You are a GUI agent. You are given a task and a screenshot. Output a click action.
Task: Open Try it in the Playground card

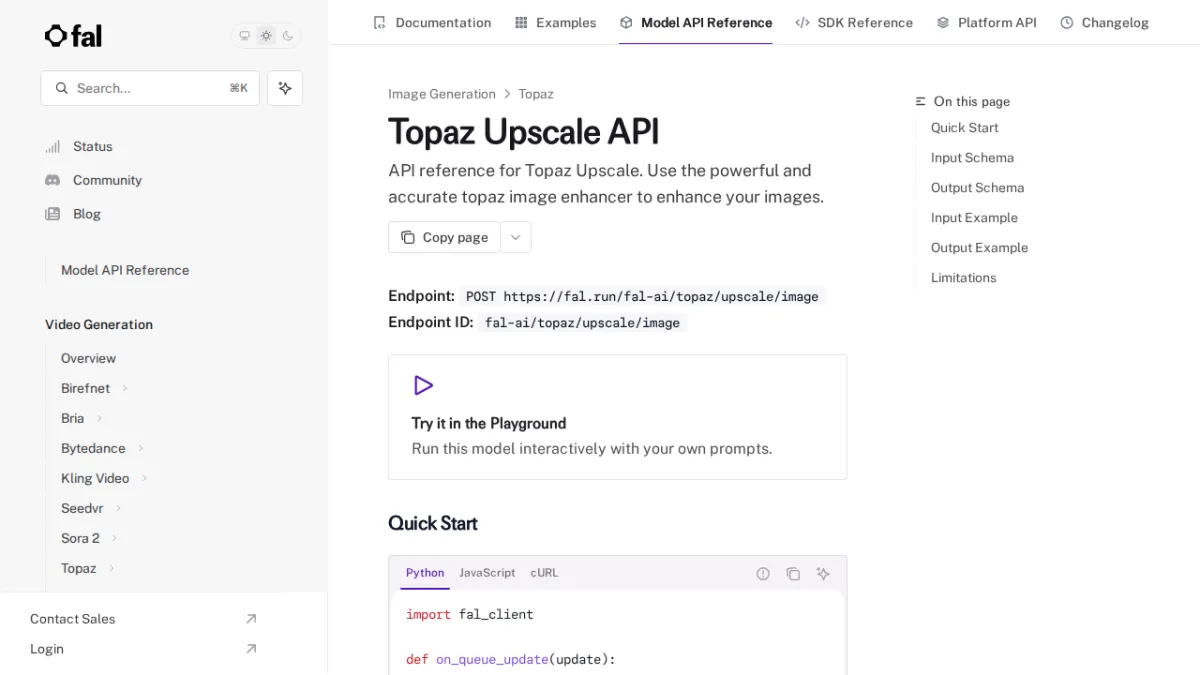617,417
